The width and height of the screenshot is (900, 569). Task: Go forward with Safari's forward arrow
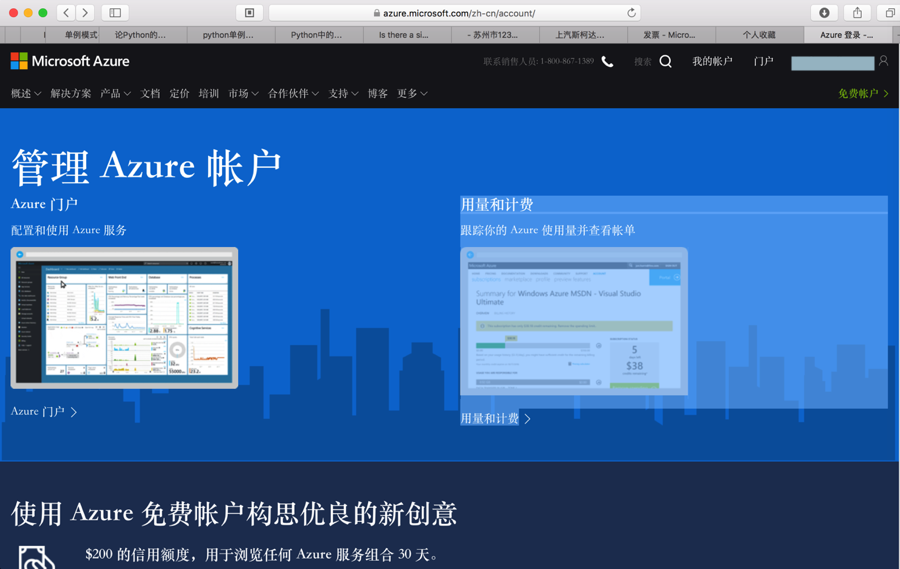click(x=85, y=13)
